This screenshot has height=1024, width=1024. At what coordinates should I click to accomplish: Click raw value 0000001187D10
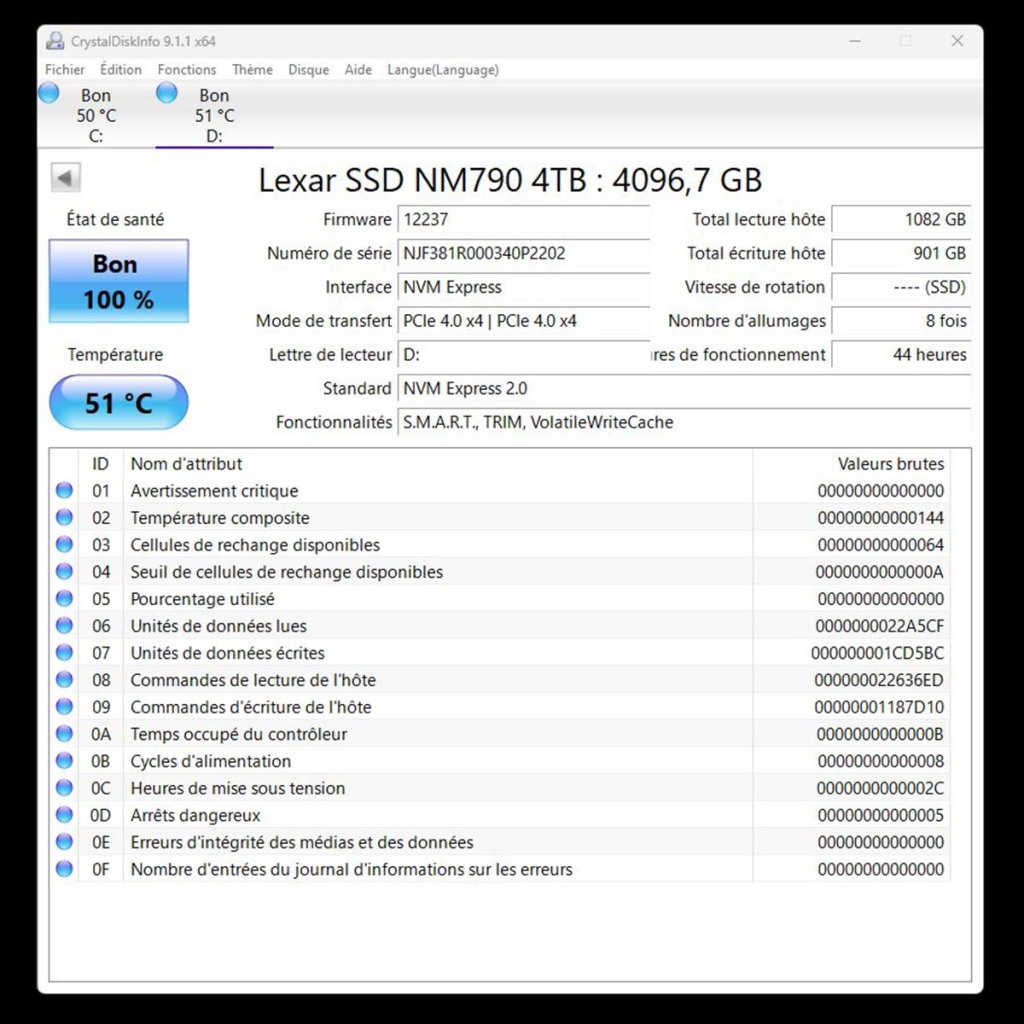pyautogui.click(x=879, y=707)
